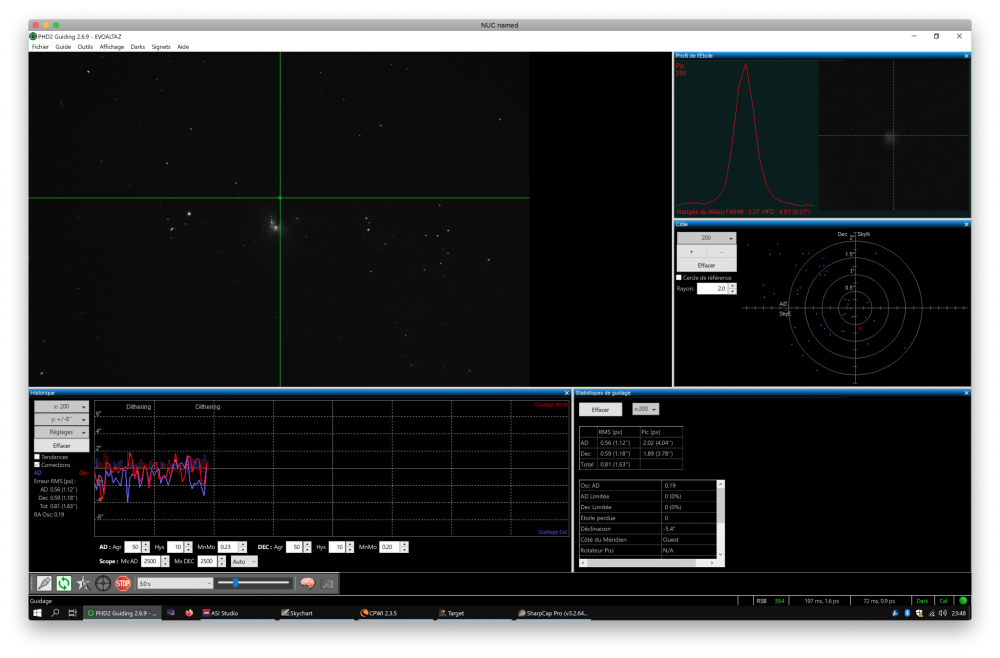Click the network tray icon

(x=931, y=613)
